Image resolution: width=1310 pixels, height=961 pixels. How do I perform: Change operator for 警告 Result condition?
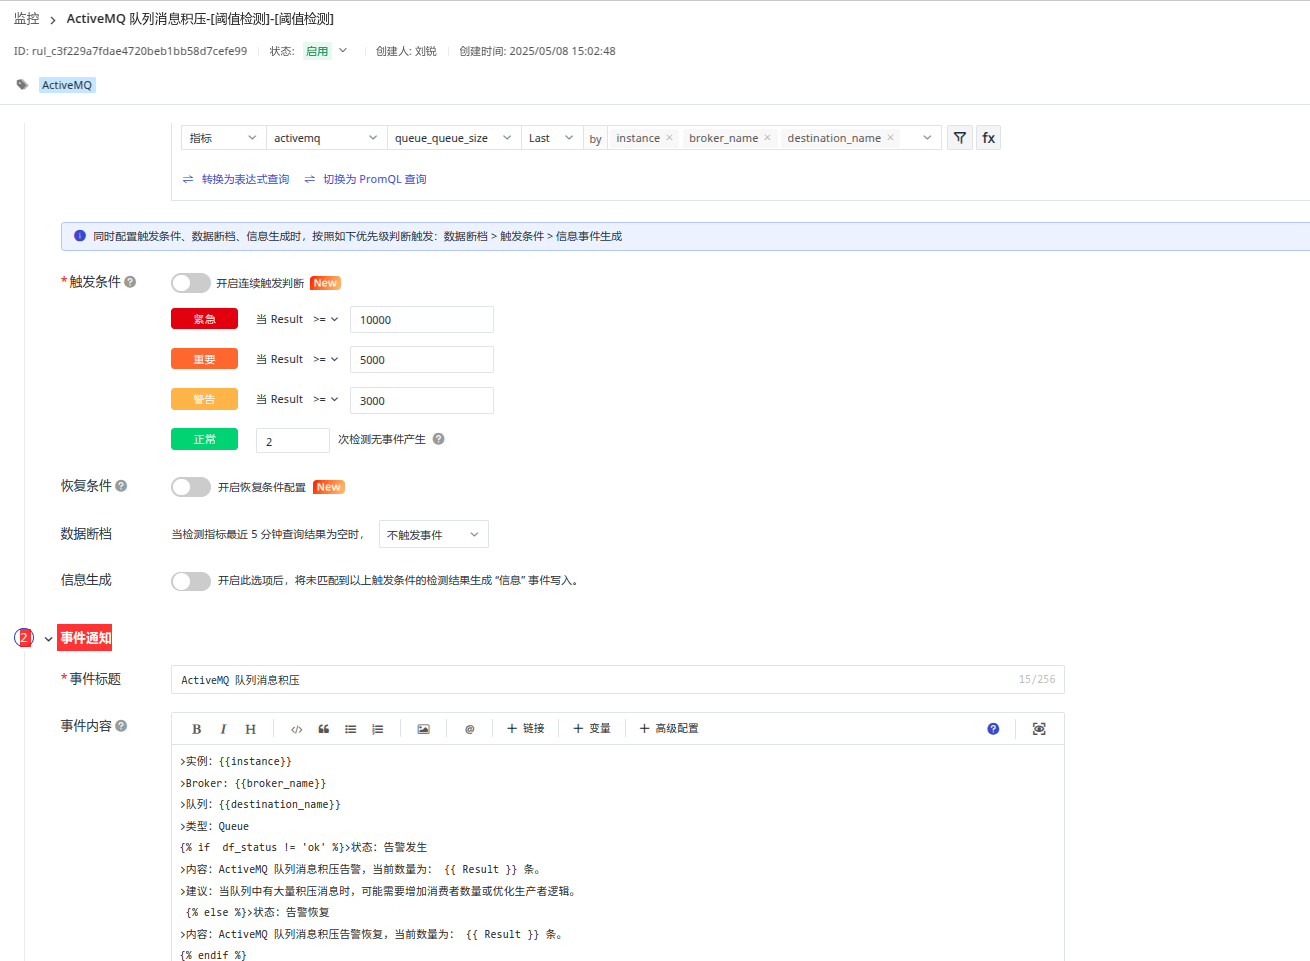tap(326, 399)
